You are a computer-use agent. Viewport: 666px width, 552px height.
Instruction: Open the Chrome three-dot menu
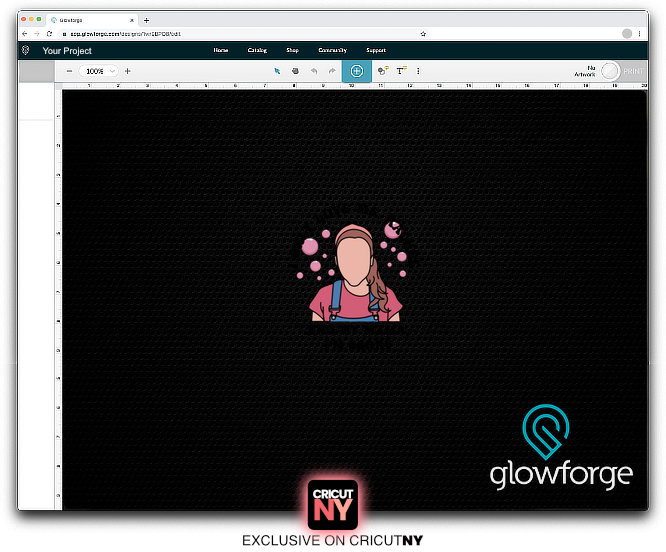(639, 34)
